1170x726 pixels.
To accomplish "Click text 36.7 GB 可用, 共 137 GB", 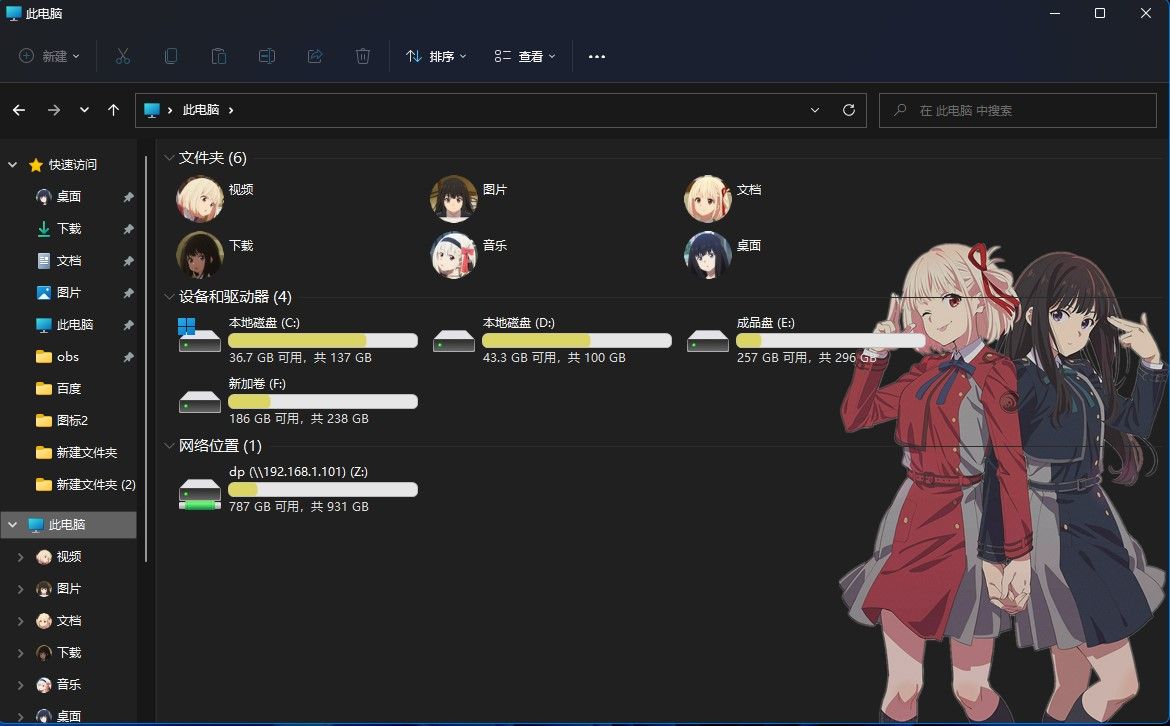I will tap(300, 357).
